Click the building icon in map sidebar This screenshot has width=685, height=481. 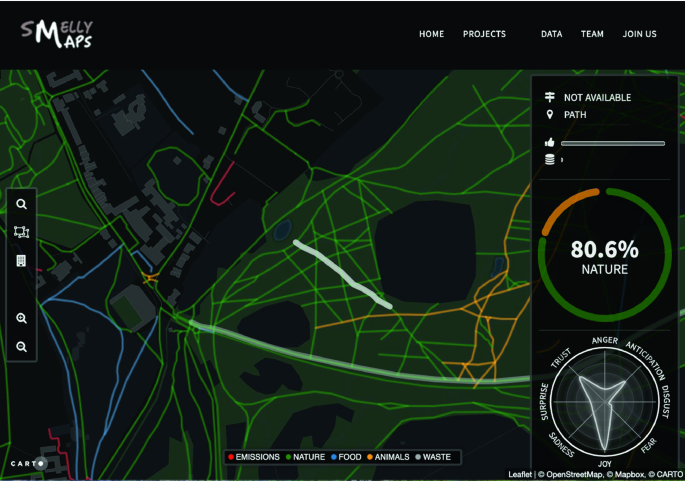pyautogui.click(x=21, y=261)
